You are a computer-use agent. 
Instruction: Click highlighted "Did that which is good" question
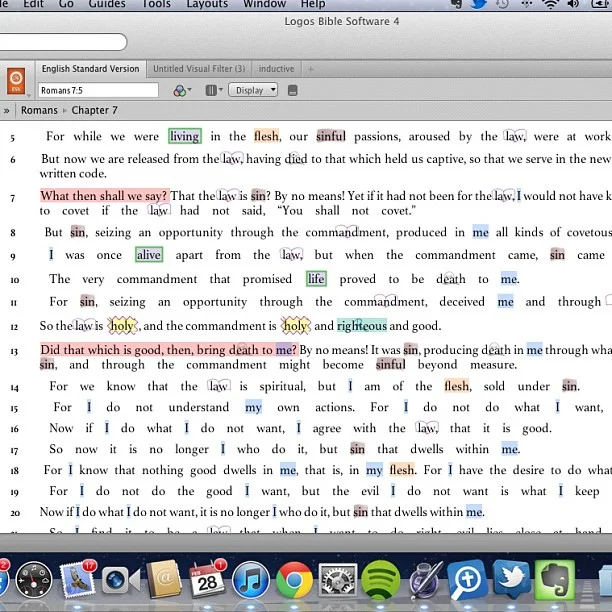[169, 349]
